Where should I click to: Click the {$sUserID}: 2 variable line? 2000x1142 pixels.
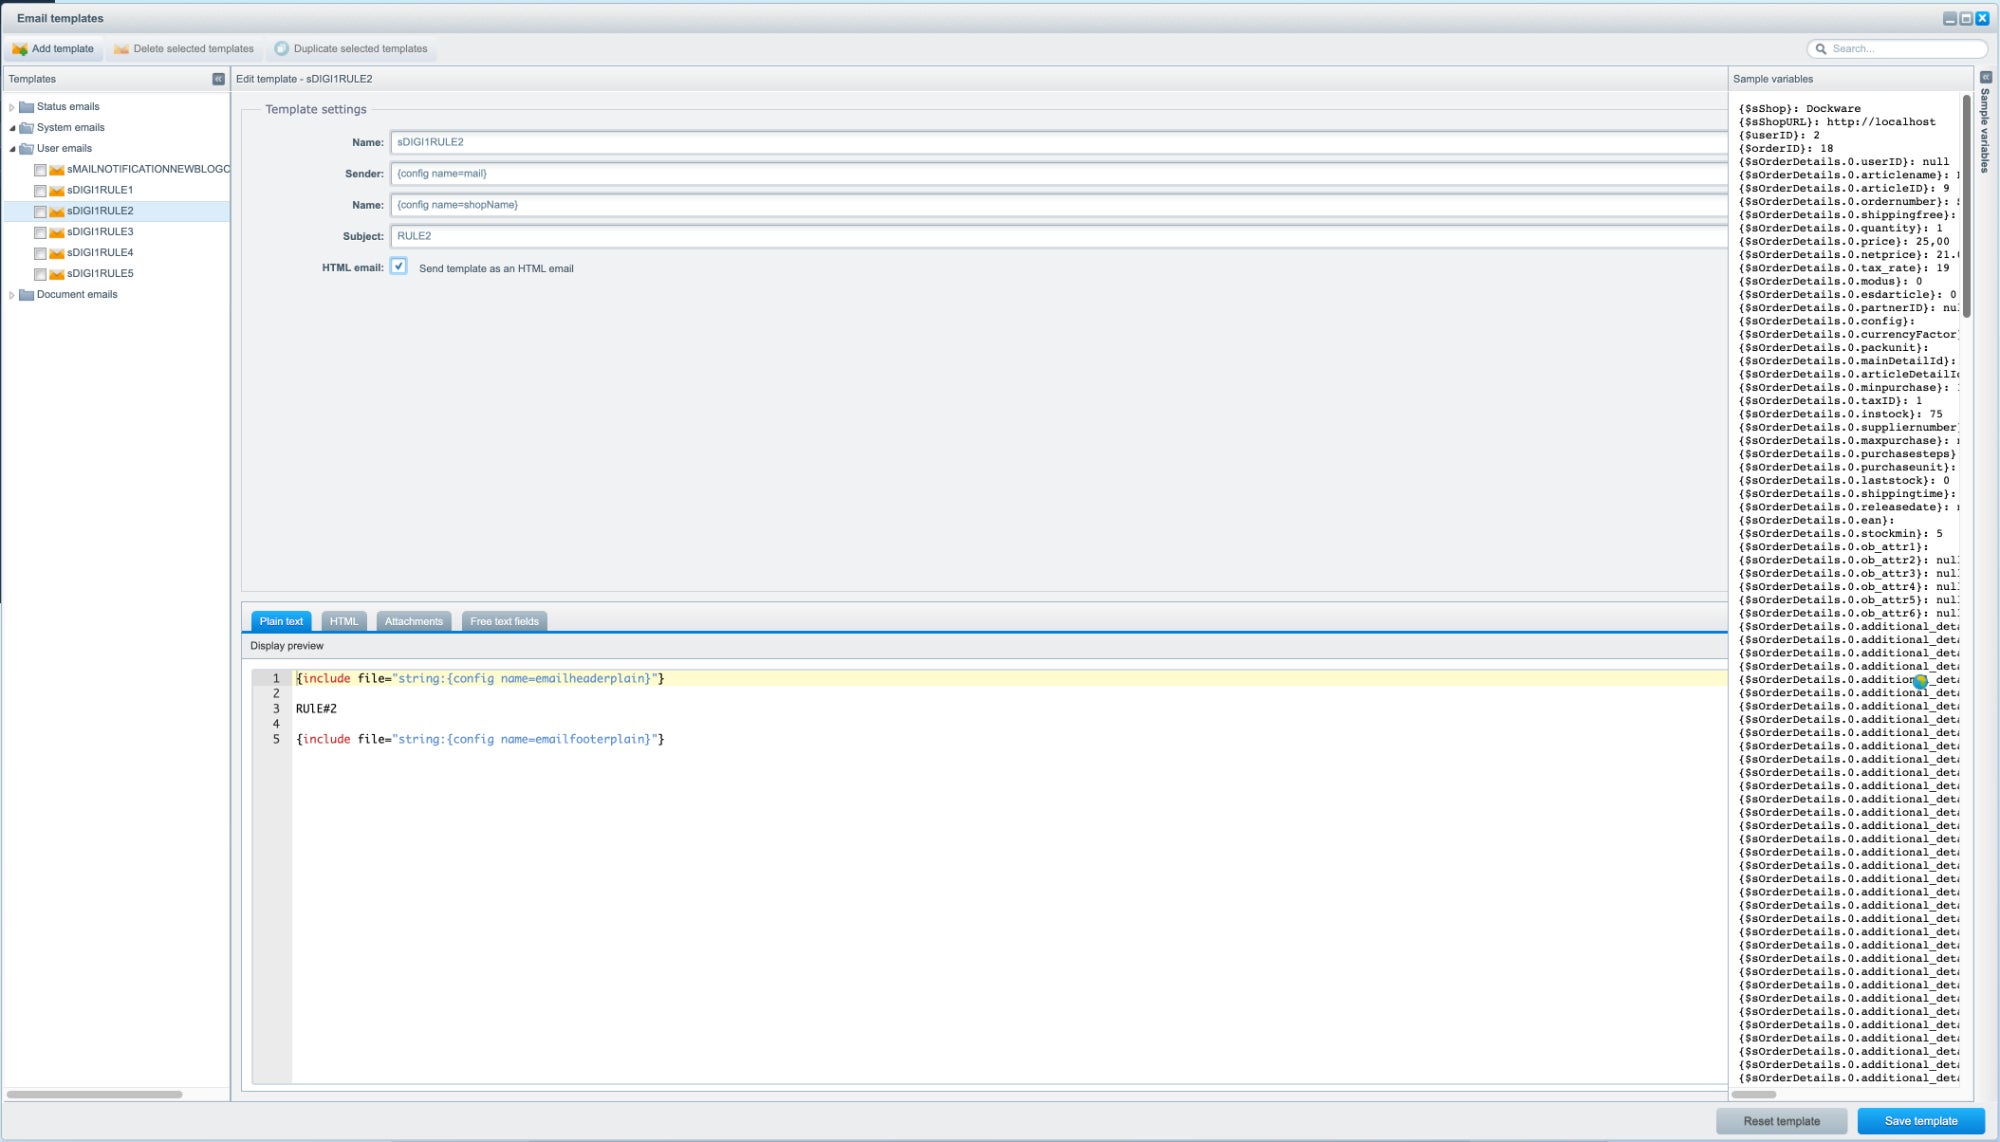point(1779,135)
